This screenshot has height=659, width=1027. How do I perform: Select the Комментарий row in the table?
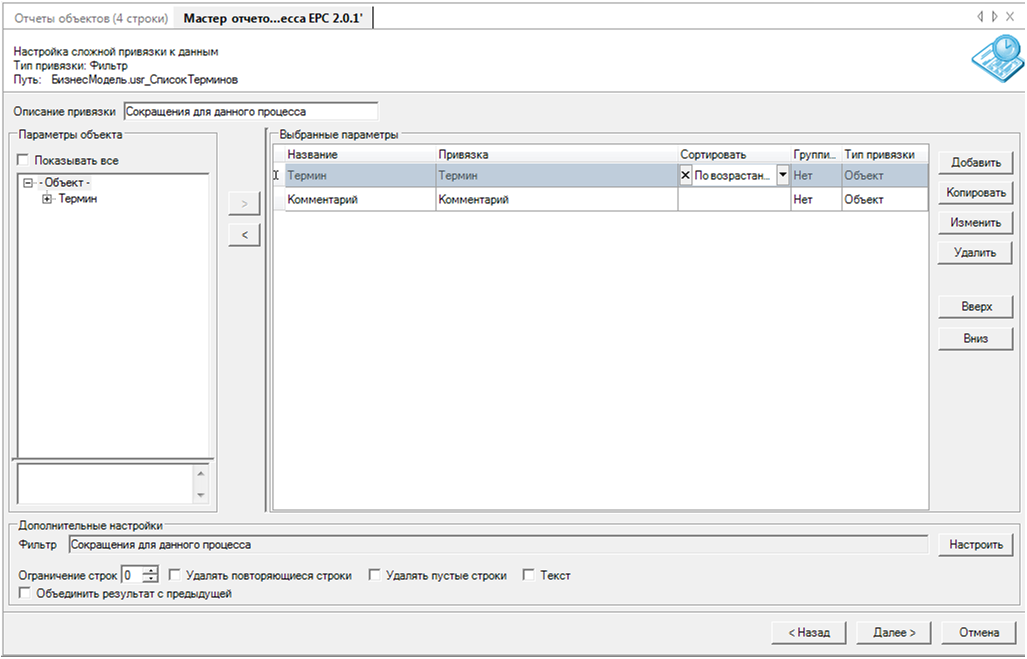pos(360,200)
